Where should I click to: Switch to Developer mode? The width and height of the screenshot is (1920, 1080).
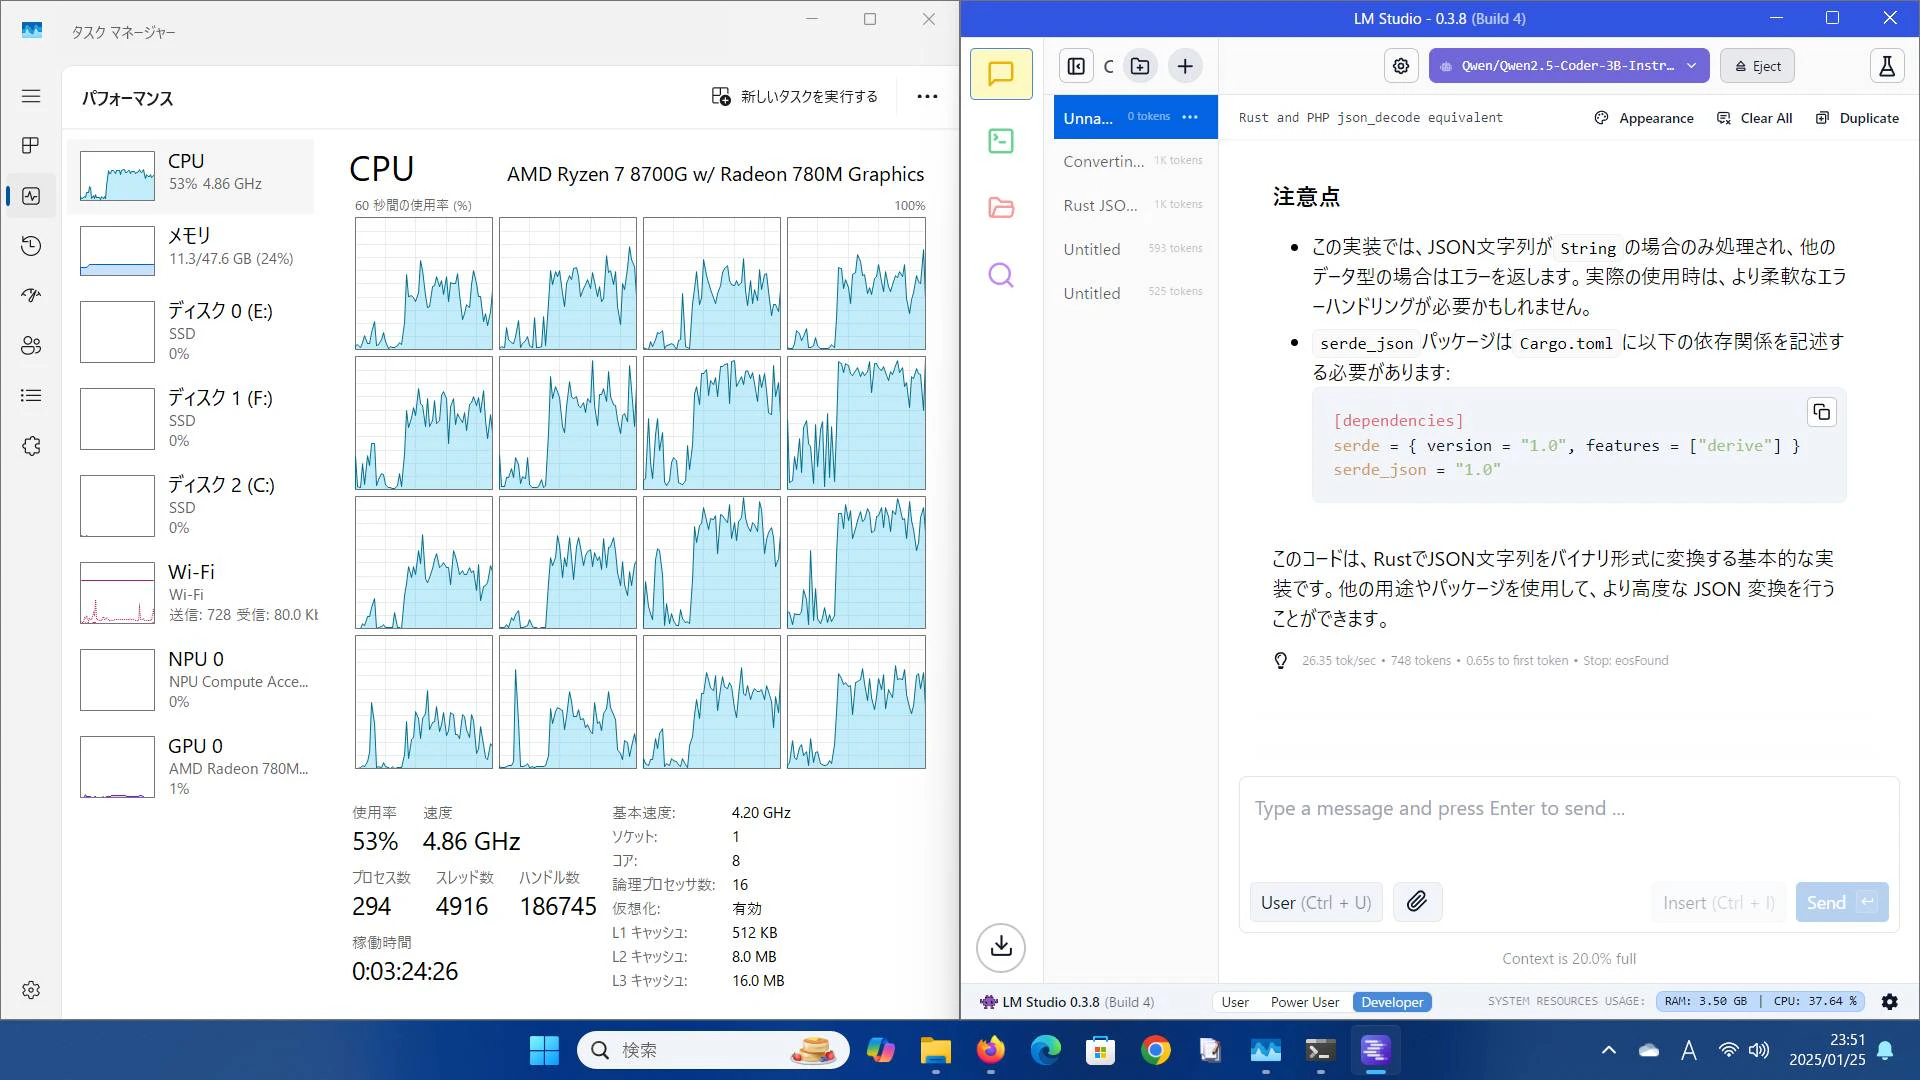click(x=1392, y=1002)
